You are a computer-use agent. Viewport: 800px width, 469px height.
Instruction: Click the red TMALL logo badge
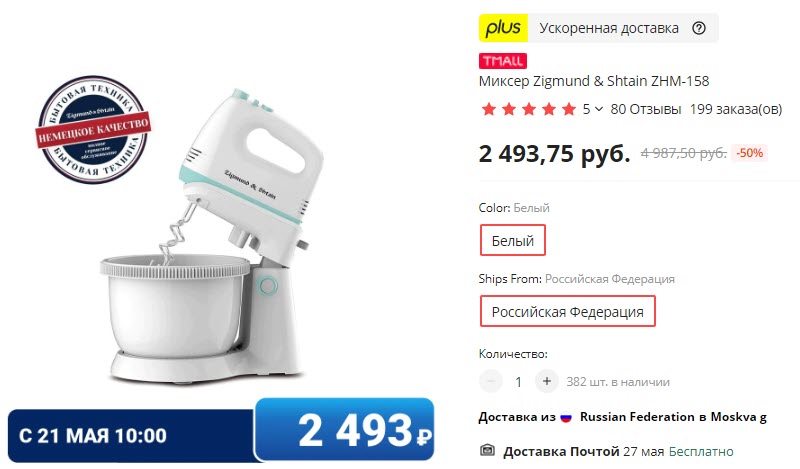tap(503, 61)
